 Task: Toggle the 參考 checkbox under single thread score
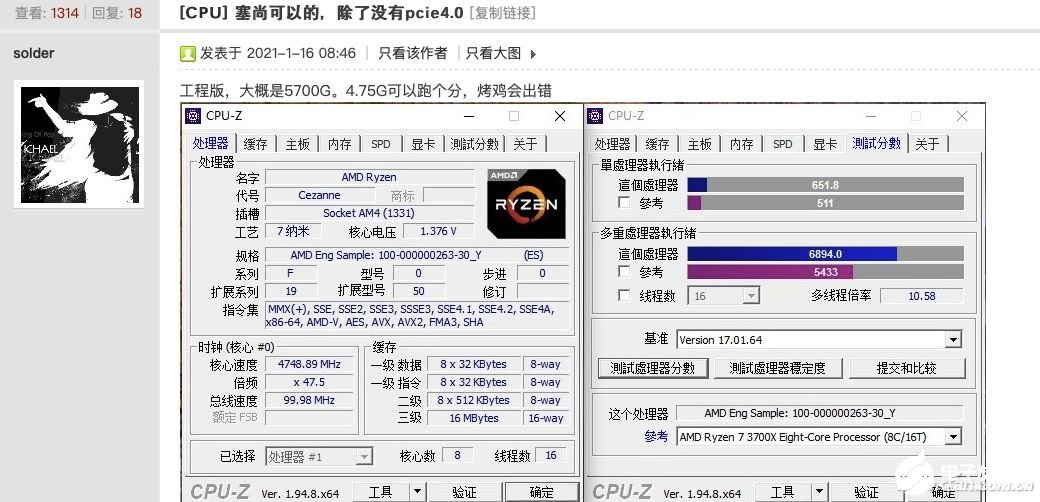pos(624,202)
